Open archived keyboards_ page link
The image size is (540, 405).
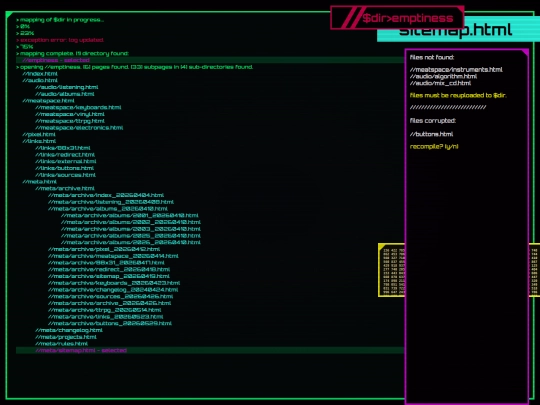coord(114,283)
